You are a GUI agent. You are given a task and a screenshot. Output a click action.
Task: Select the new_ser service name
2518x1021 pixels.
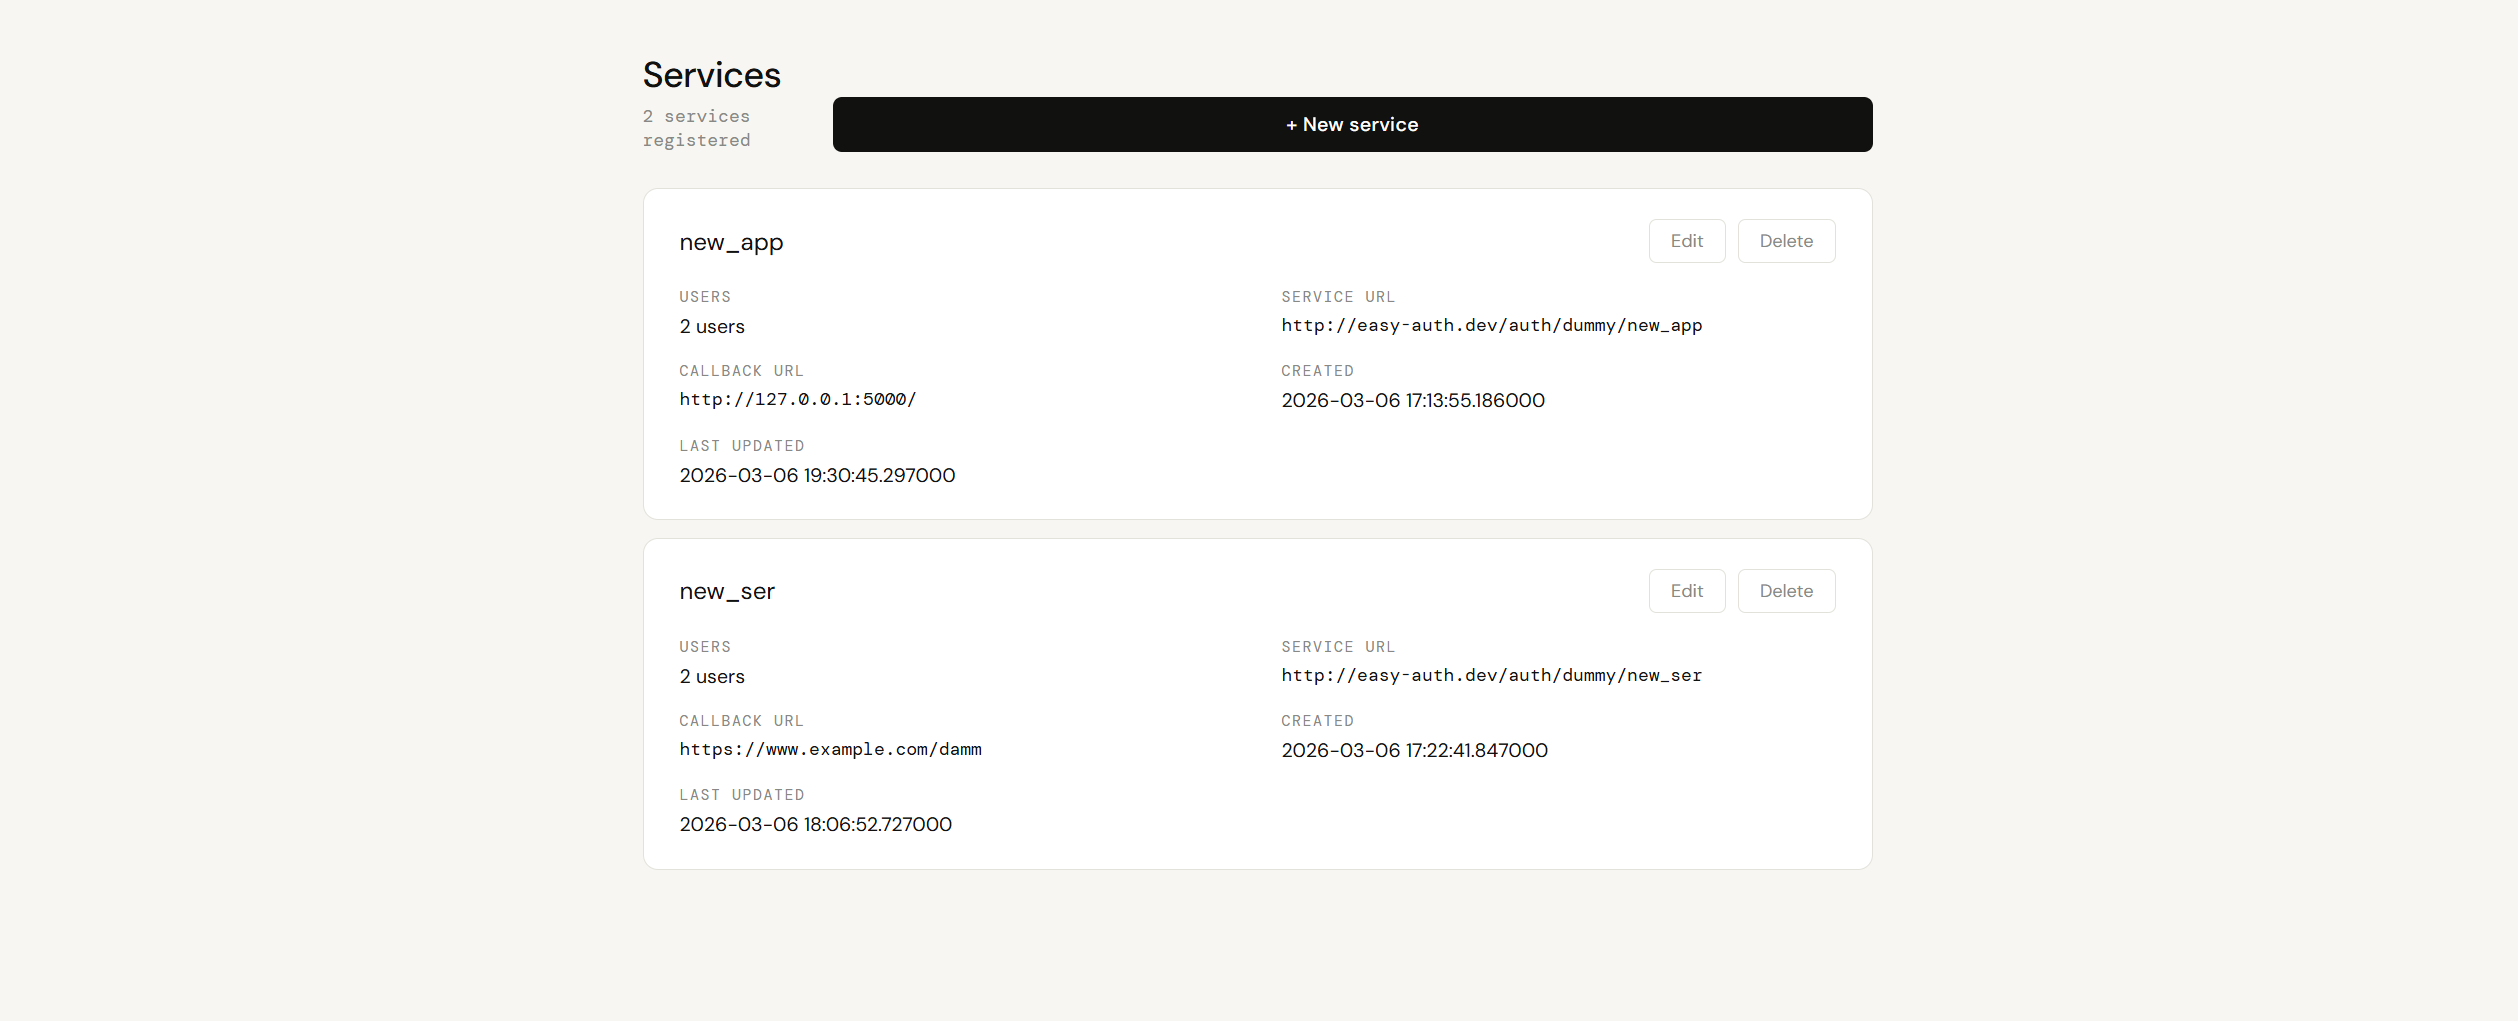click(727, 591)
